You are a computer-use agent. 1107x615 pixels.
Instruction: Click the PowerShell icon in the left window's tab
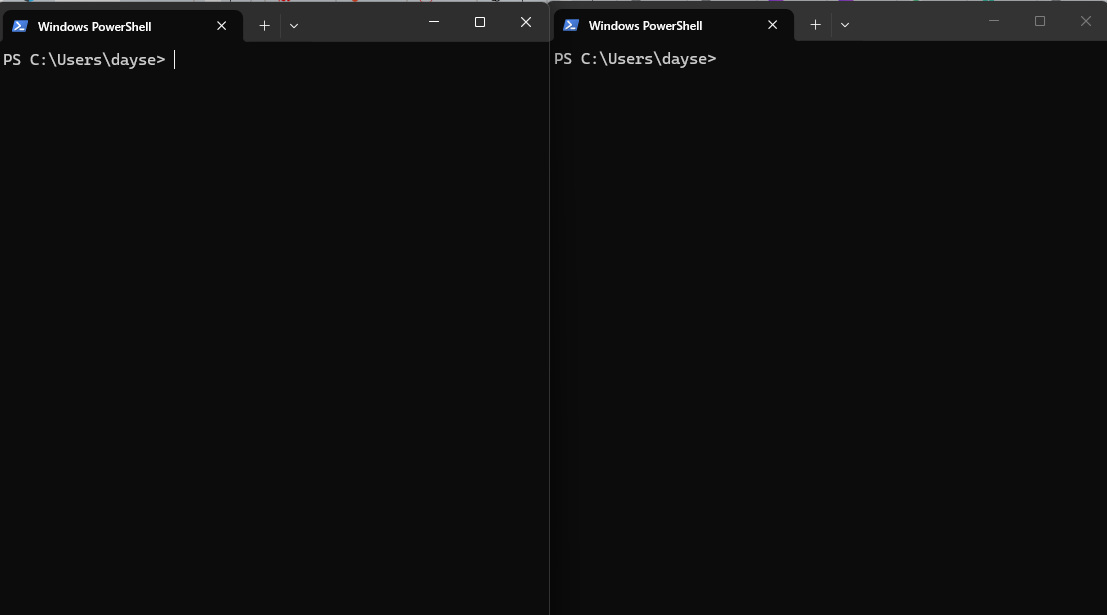20,26
